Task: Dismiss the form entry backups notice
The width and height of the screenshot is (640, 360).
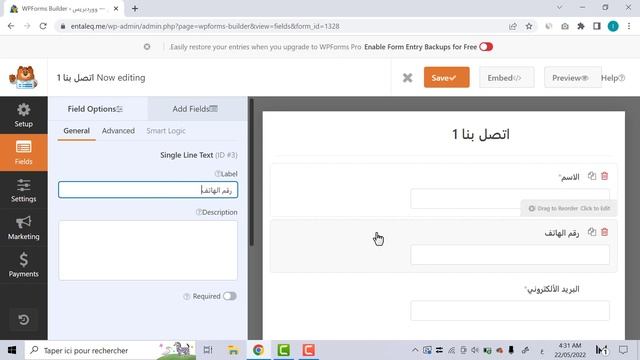Action: [x=147, y=47]
